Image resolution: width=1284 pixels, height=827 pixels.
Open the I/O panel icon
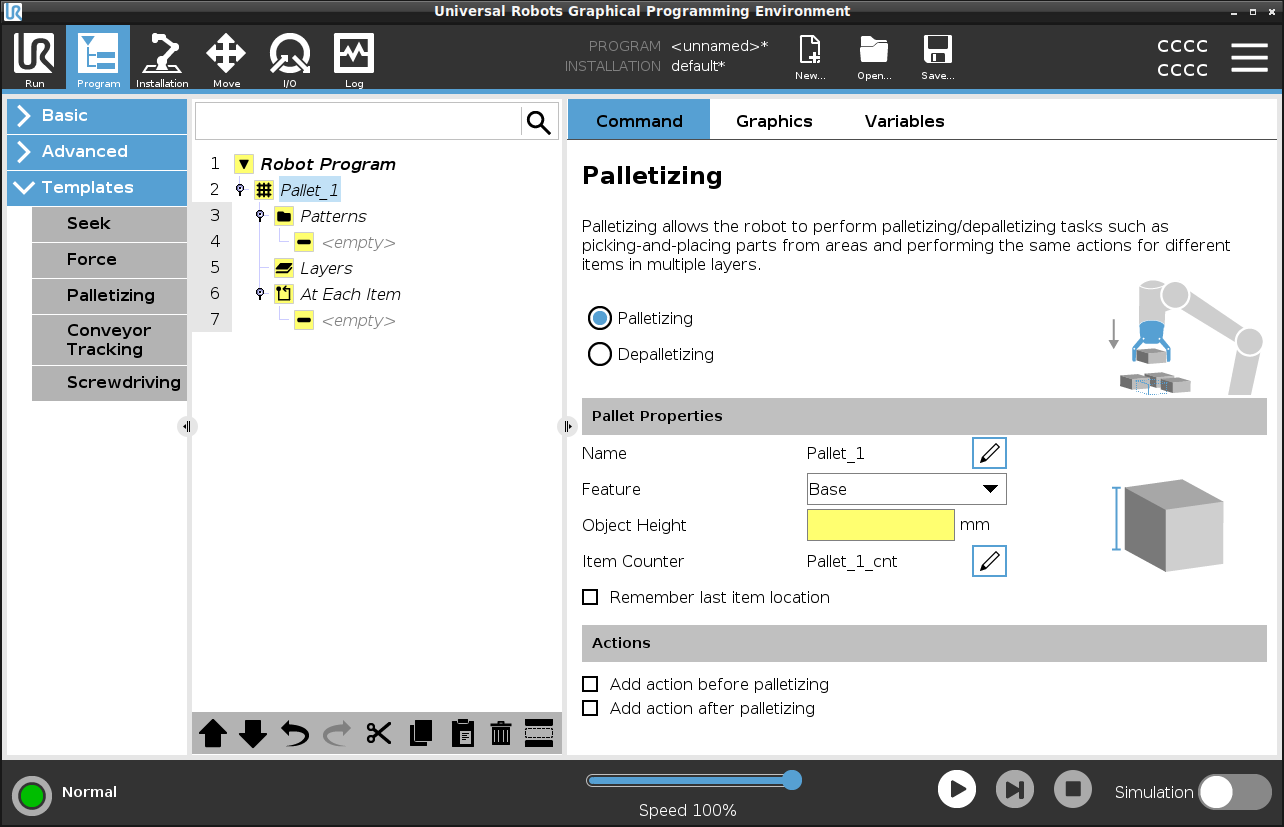(289, 59)
